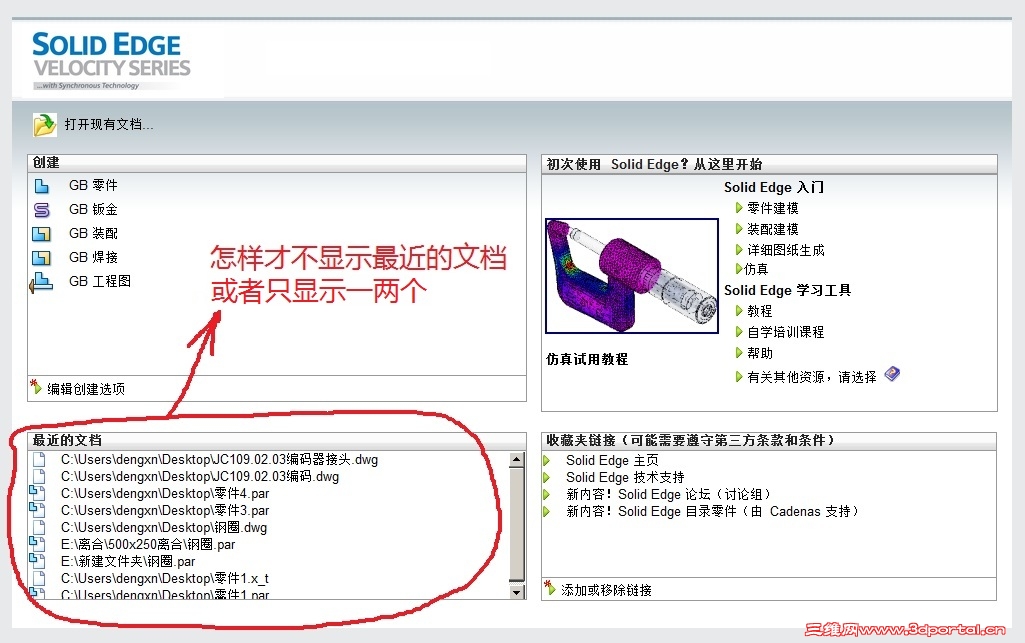Viewport: 1025px width, 643px height.
Task: Open recent file JC109.02.03编码器接头.dwg
Action: pyautogui.click(x=219, y=459)
